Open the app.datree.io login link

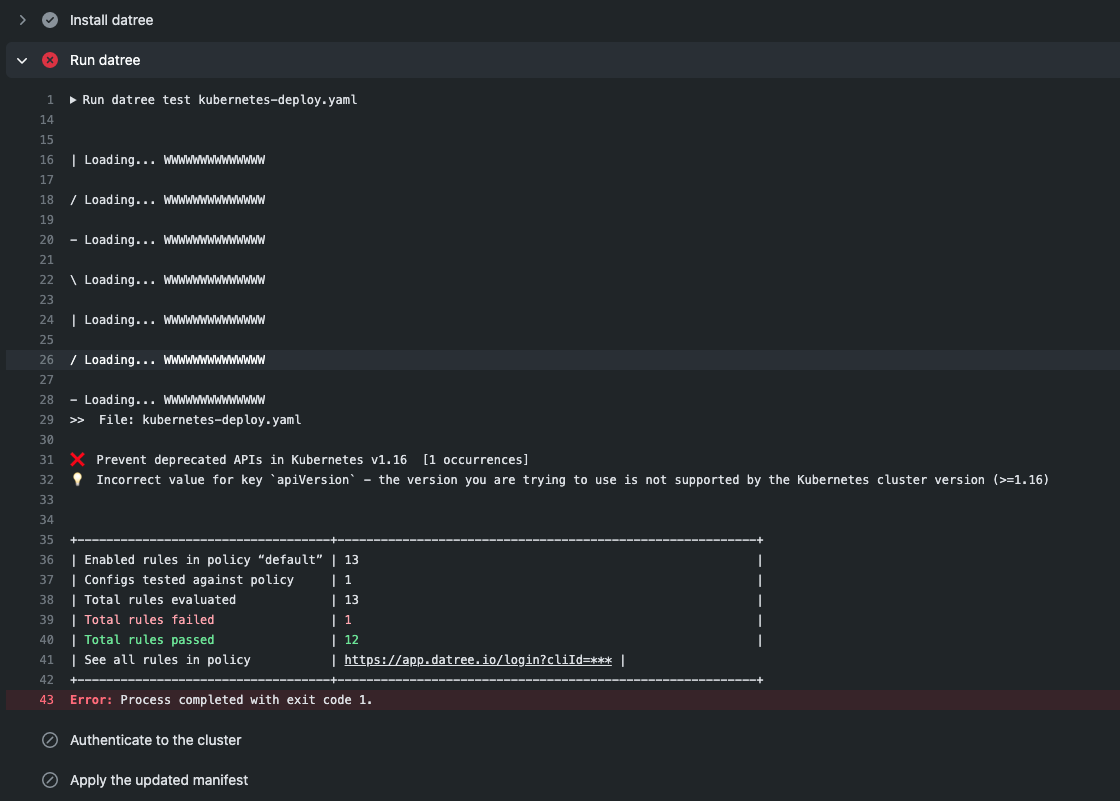click(x=478, y=660)
